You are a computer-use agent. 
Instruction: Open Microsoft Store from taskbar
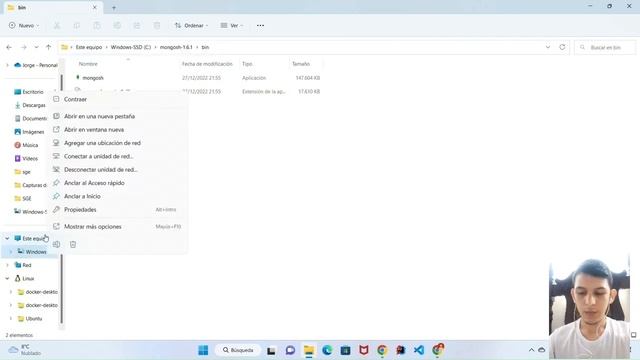point(345,350)
